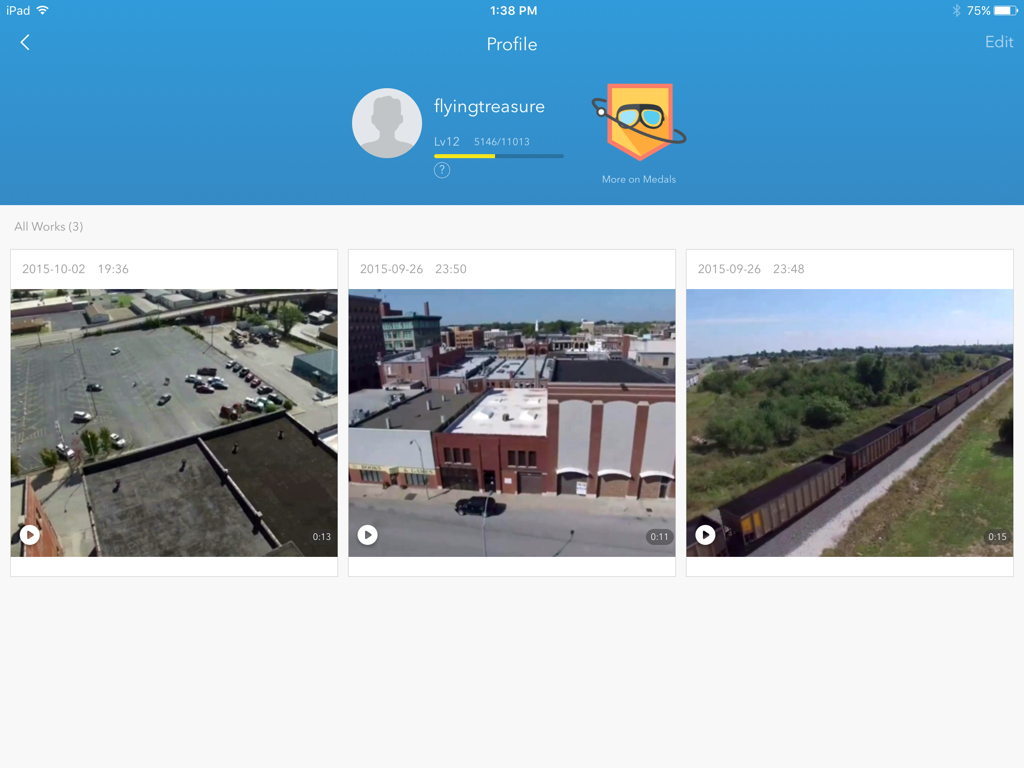Open the downtown buildings video thumbnail

512,423
